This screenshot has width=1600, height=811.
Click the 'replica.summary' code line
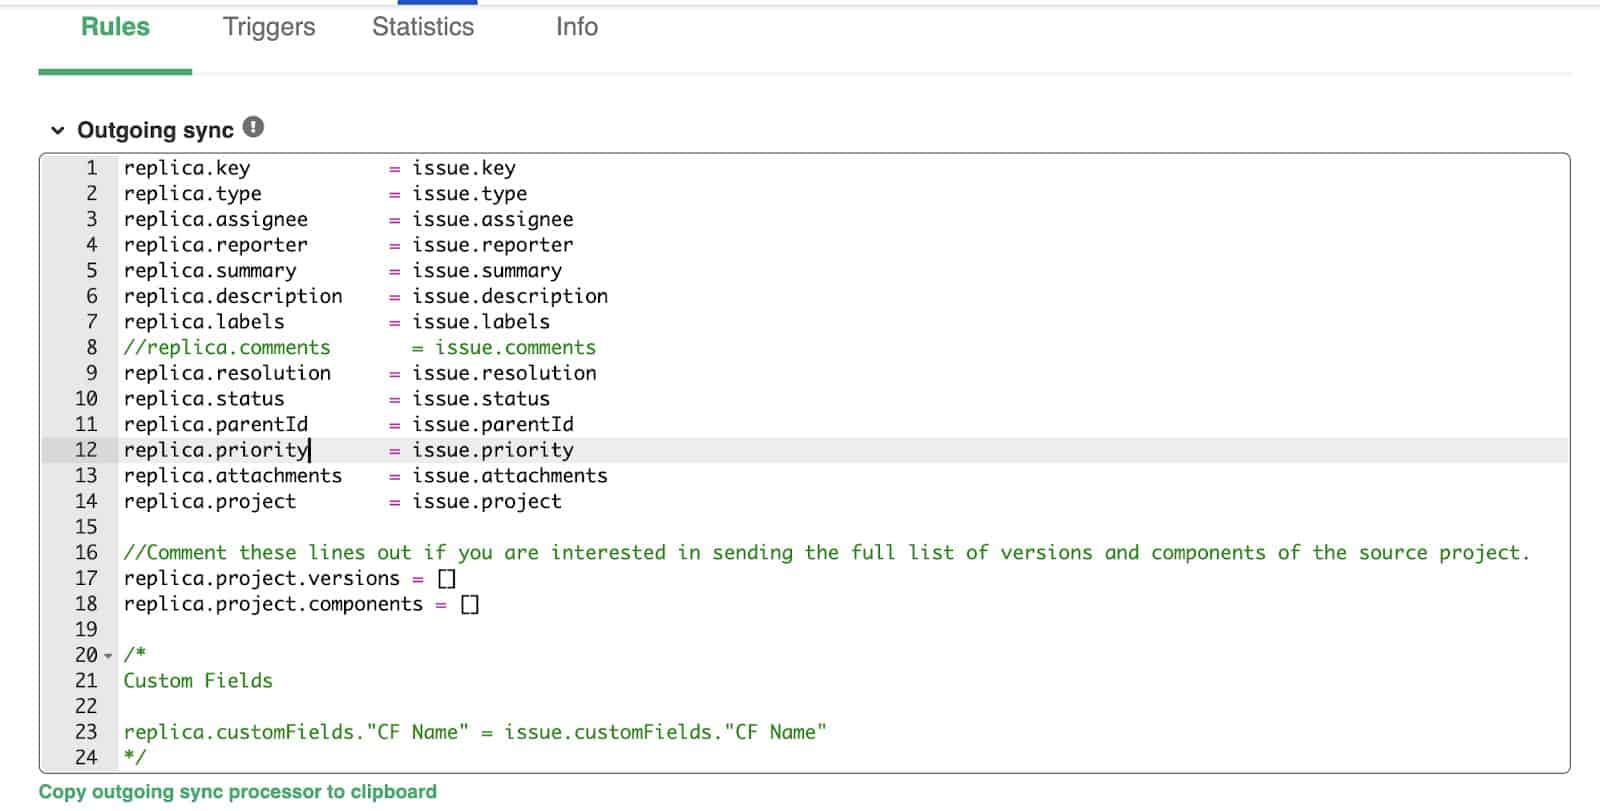coord(343,271)
